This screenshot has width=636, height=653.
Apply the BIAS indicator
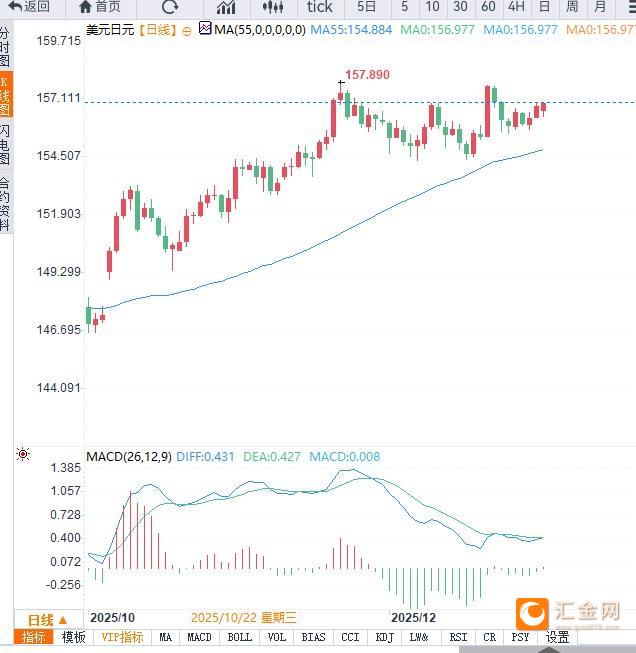tap(313, 638)
